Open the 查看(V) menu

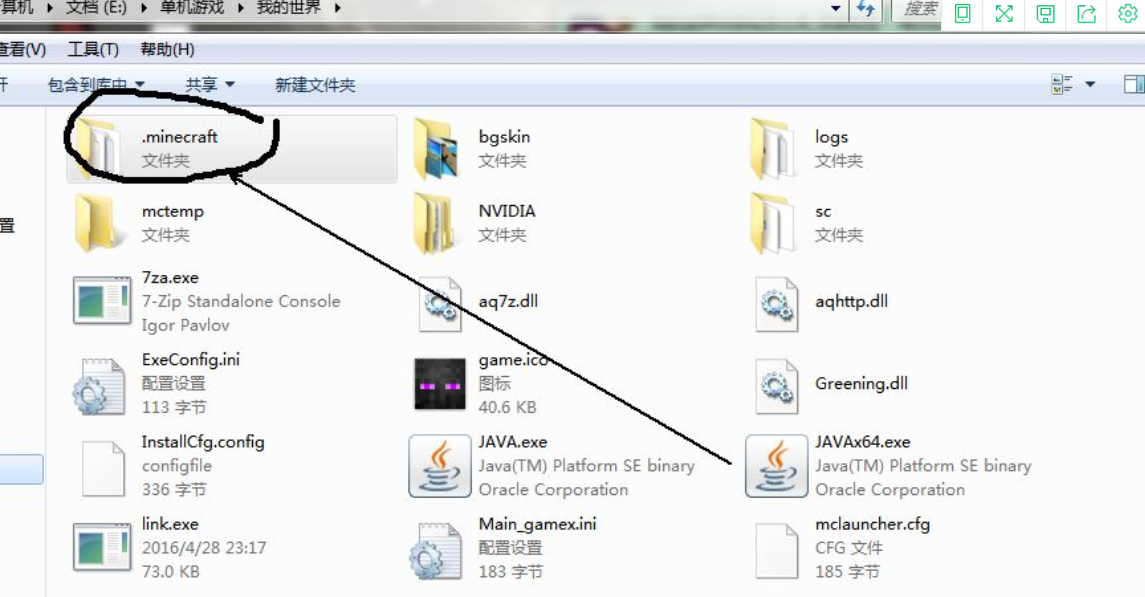click(x=23, y=49)
